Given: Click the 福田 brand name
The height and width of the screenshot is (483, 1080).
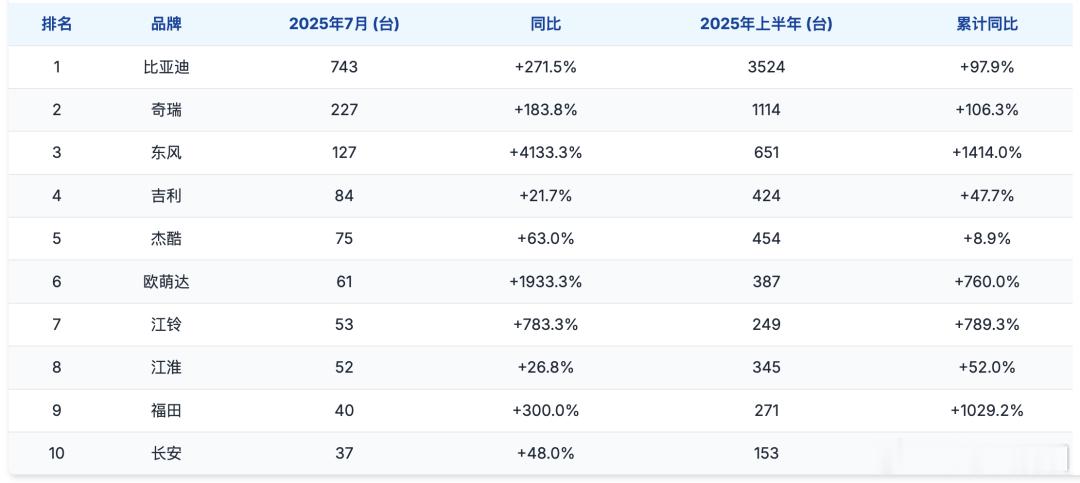Looking at the screenshot, I should point(166,410).
